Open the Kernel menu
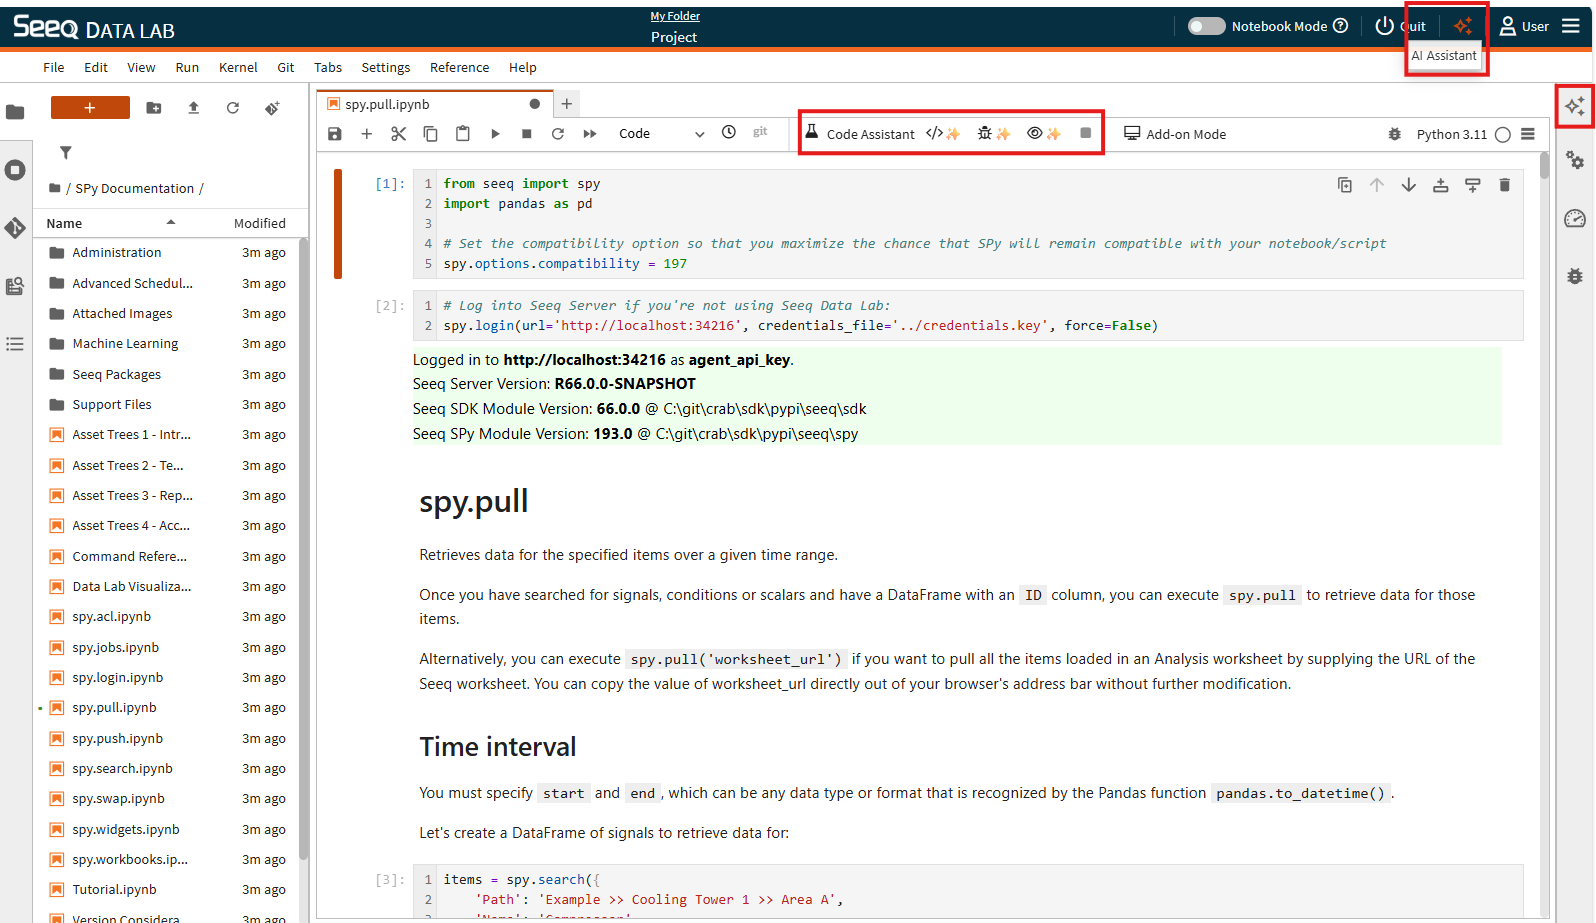Screen dimensions: 1596x923 [x=238, y=67]
